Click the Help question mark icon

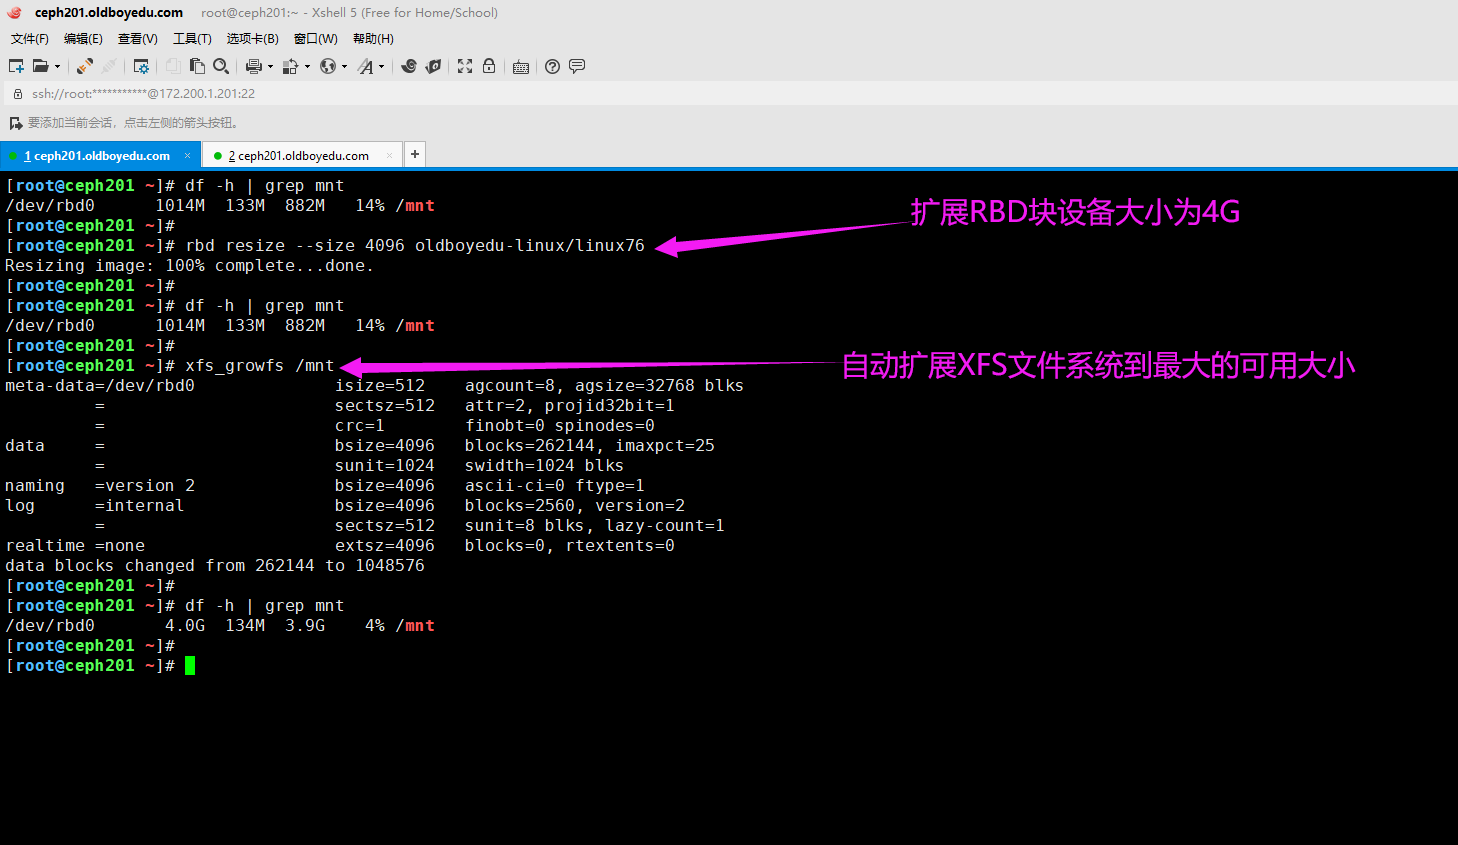[x=552, y=66]
